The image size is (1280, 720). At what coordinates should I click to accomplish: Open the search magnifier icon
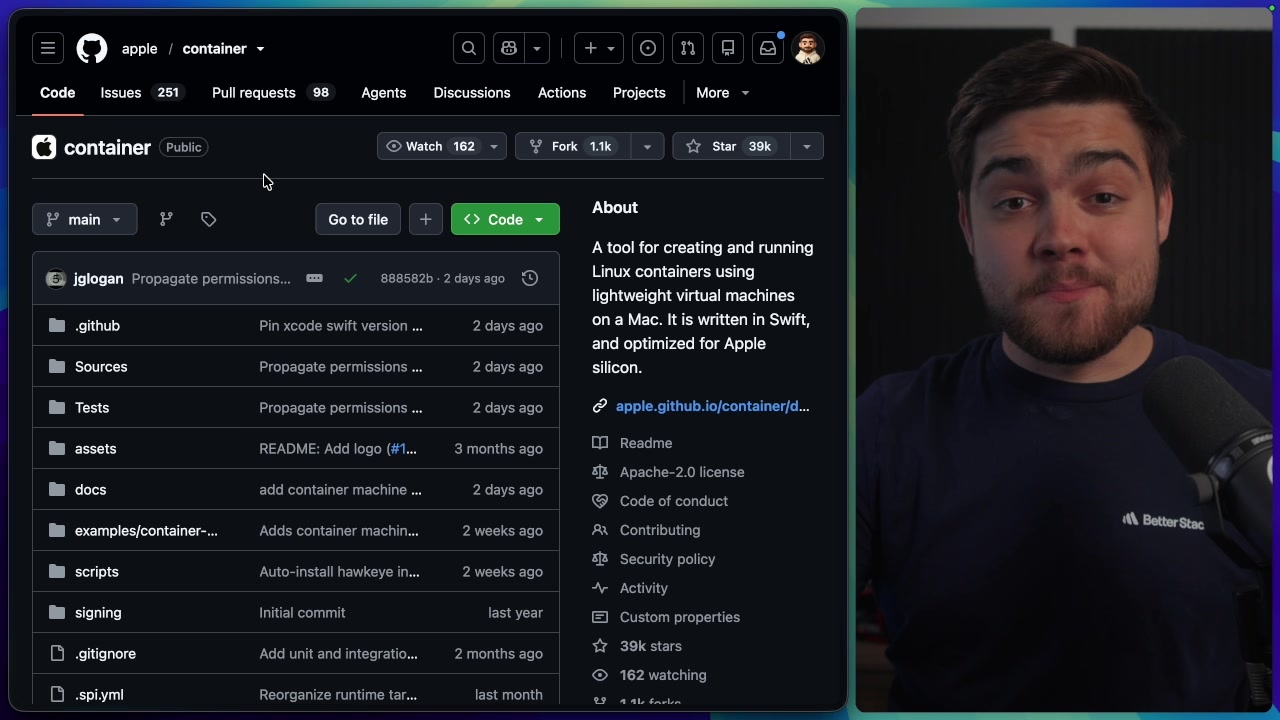[469, 48]
